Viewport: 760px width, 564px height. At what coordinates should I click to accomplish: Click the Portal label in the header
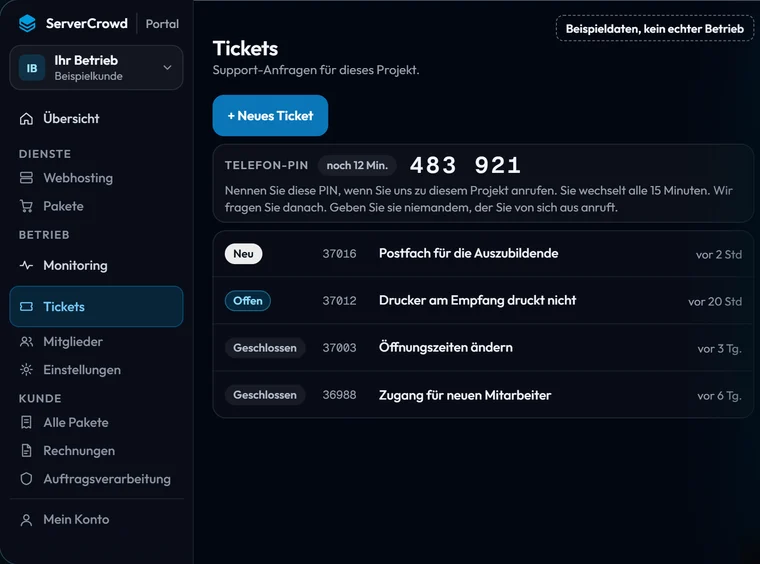(x=162, y=24)
